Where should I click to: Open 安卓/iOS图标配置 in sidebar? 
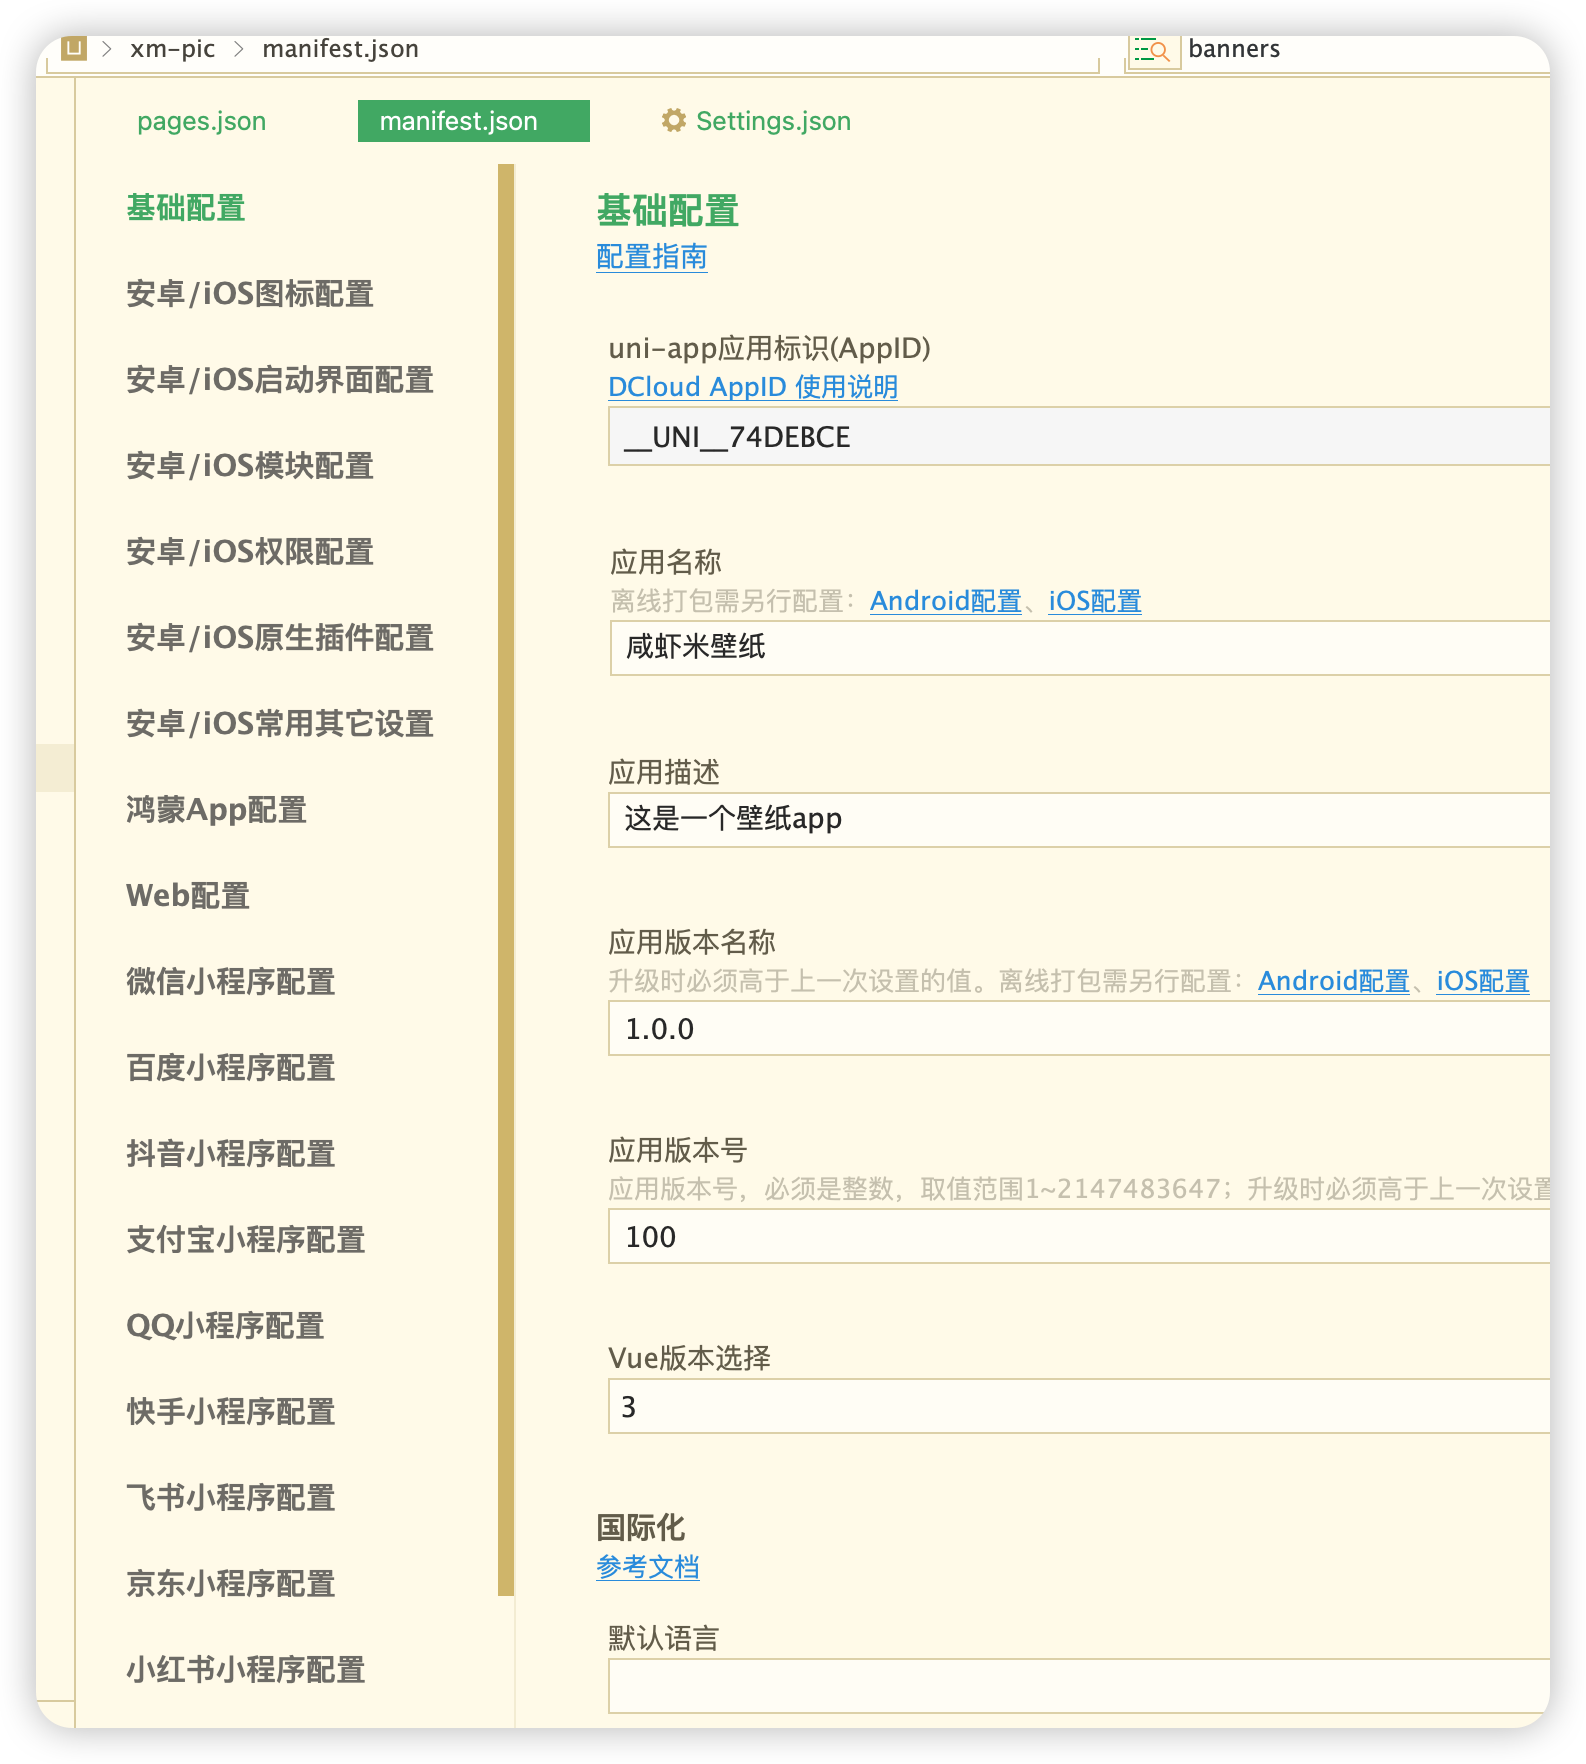(x=250, y=294)
